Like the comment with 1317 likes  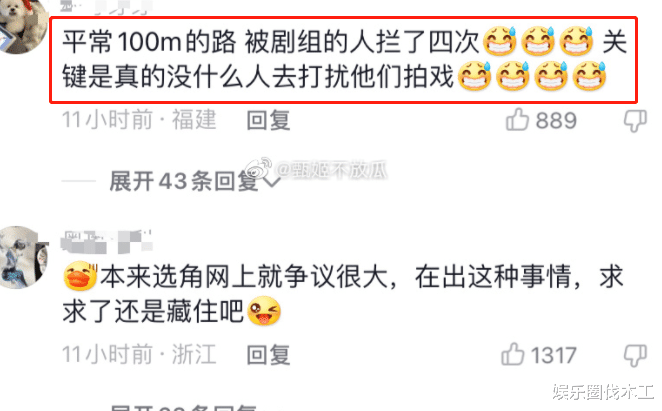pos(513,354)
